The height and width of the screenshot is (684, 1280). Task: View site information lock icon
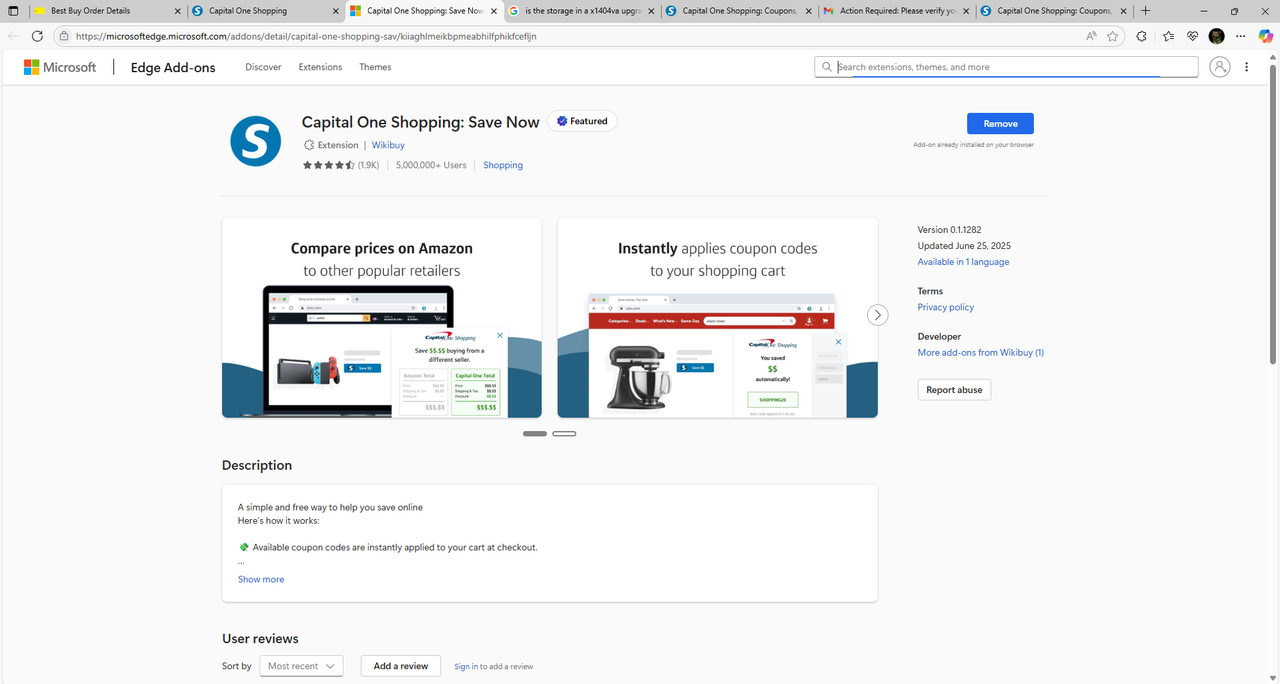[x=64, y=36]
